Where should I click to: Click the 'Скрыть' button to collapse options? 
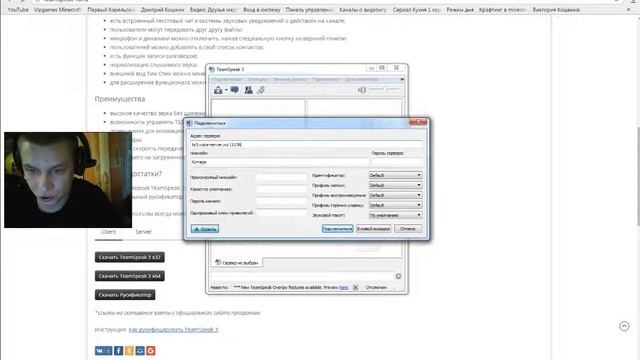(205, 229)
